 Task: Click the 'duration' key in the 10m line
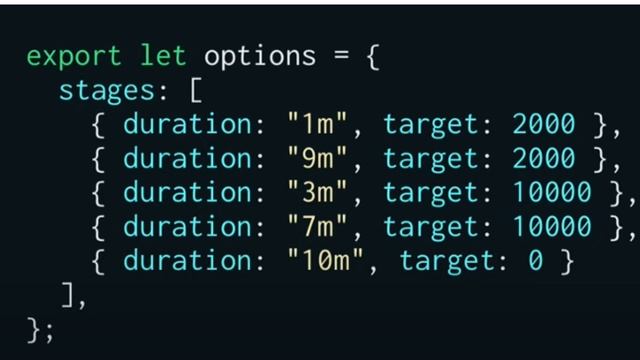188,260
